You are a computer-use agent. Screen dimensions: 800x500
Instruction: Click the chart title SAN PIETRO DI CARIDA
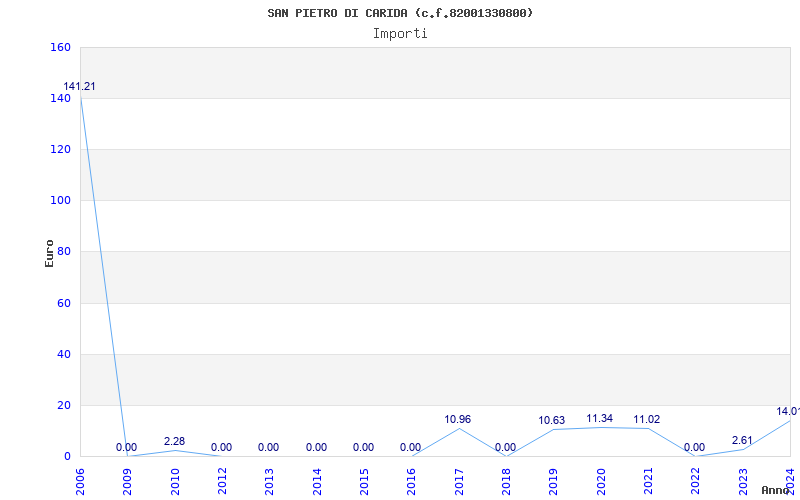tap(400, 13)
